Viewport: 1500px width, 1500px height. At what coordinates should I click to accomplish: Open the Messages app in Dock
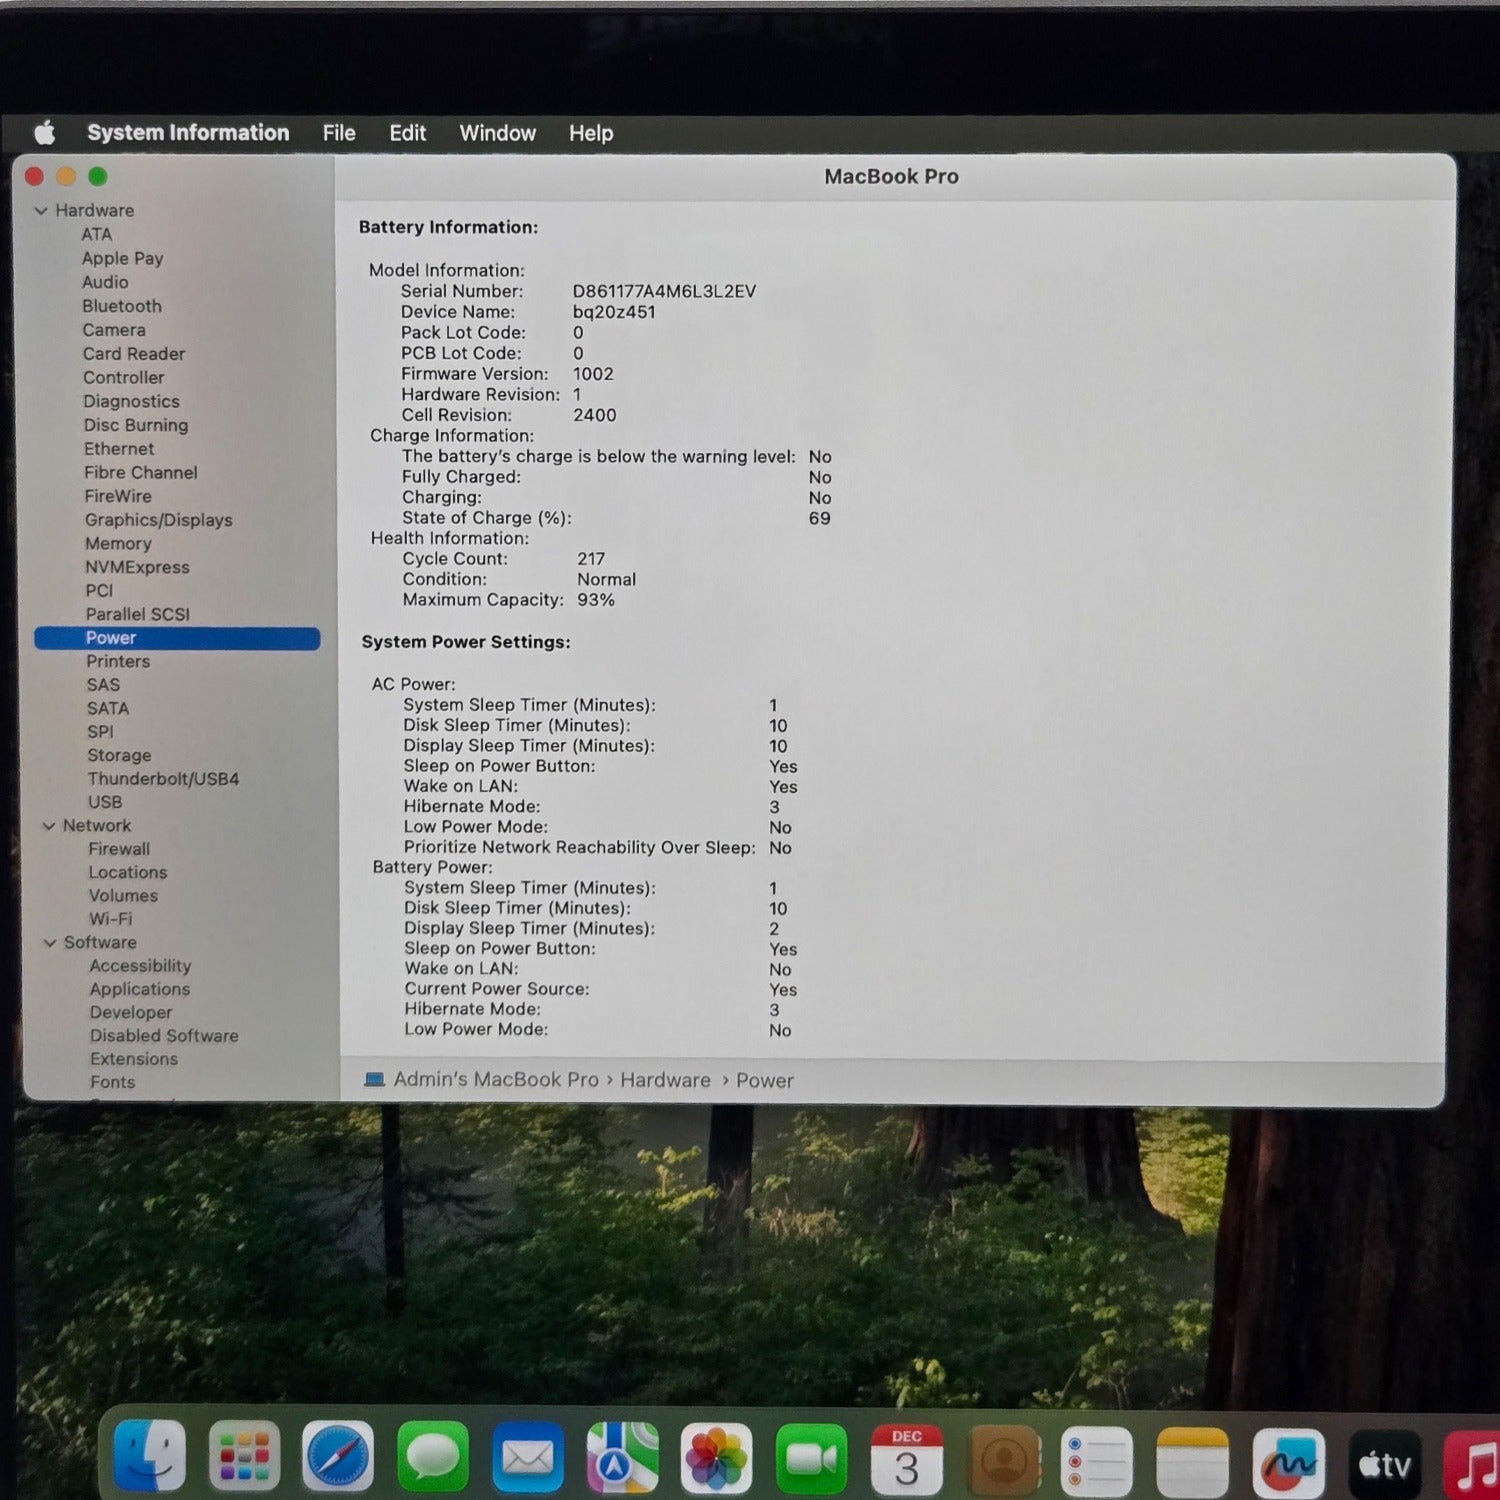coord(432,1457)
